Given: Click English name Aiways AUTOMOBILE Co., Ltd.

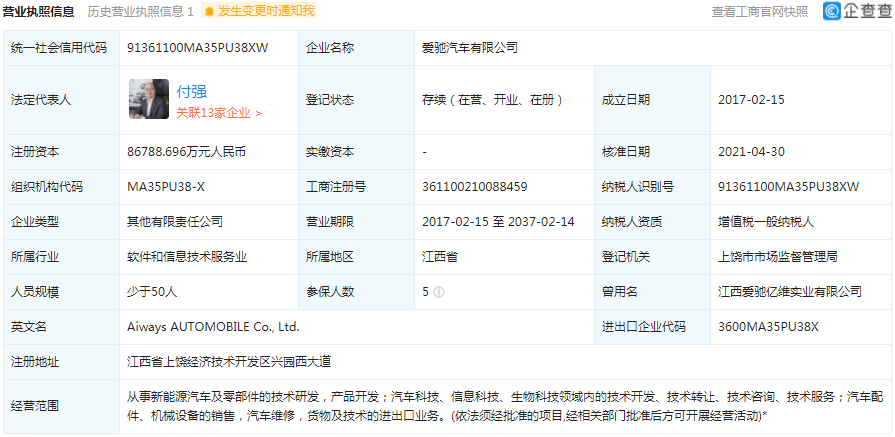Looking at the screenshot, I should click(213, 327).
